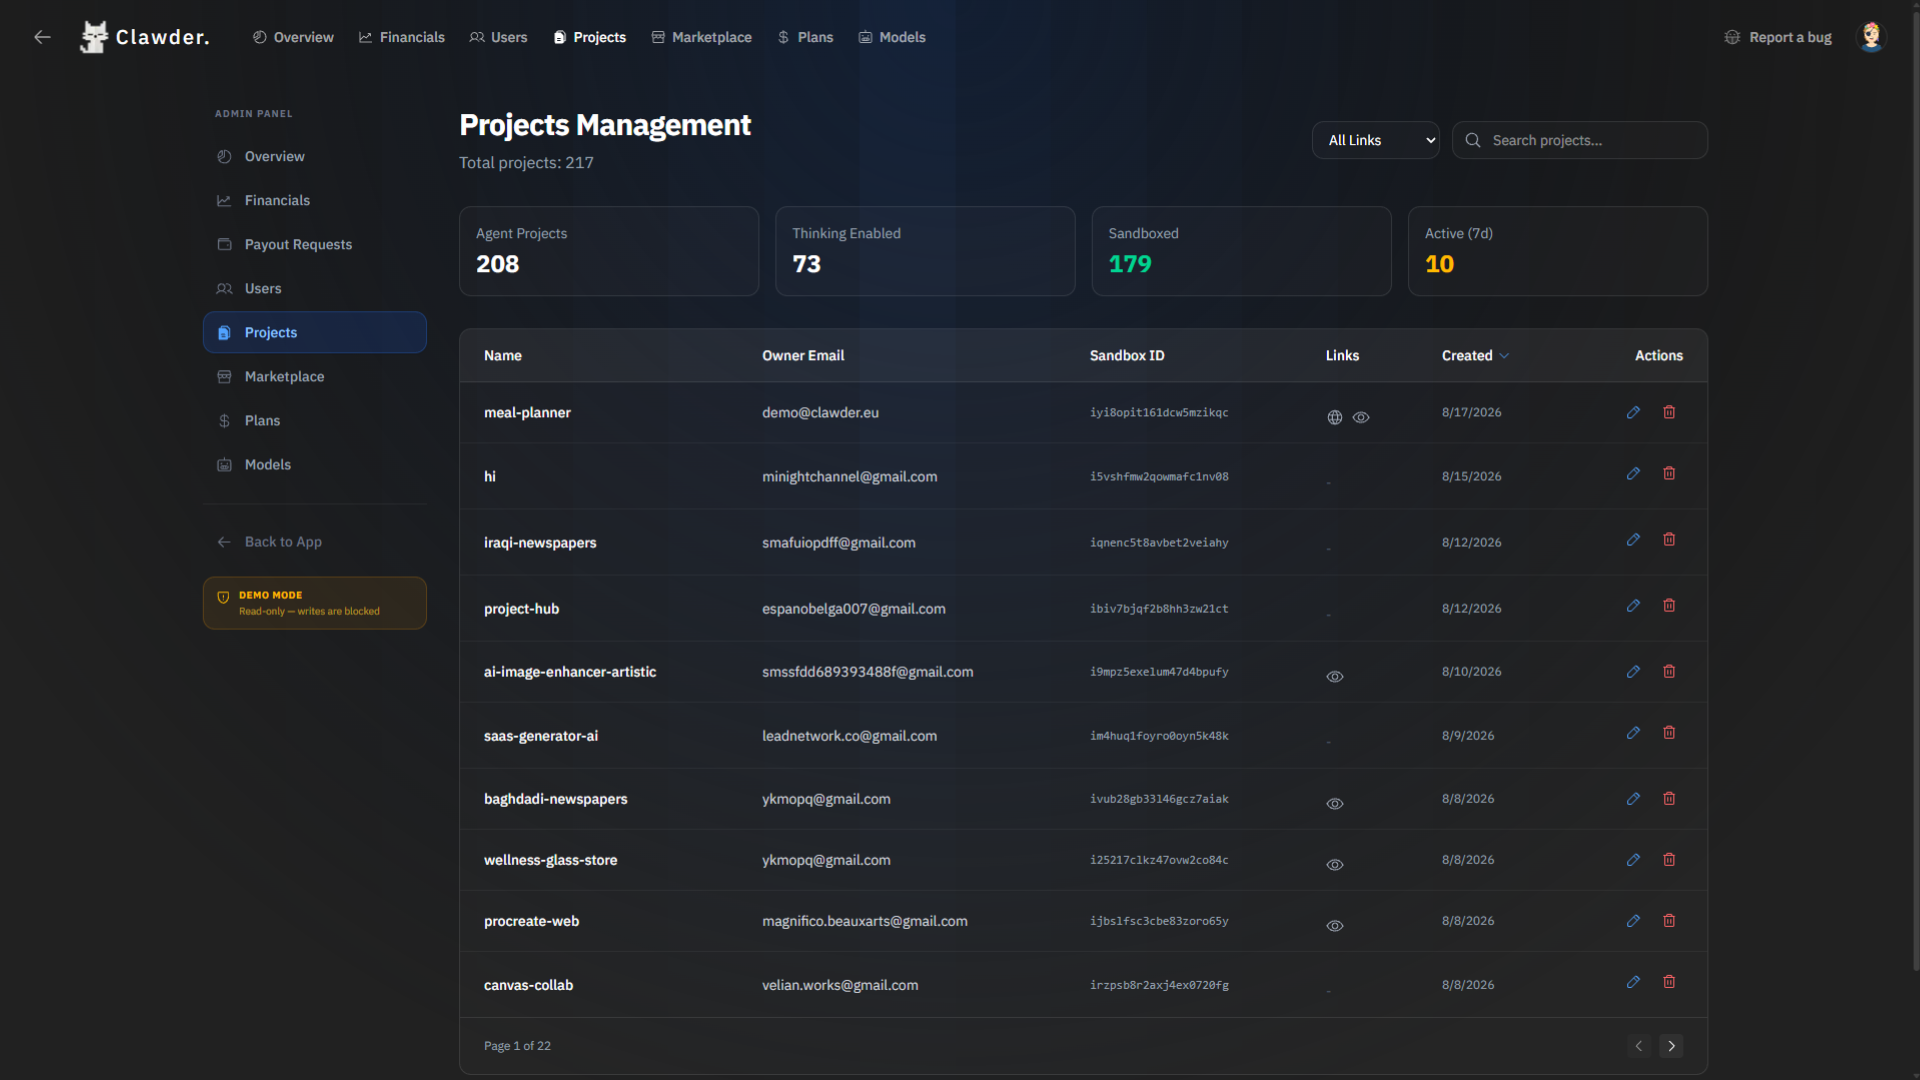This screenshot has height=1080, width=1920.
Task: Open user avatar profile menu
Action: tap(1871, 37)
